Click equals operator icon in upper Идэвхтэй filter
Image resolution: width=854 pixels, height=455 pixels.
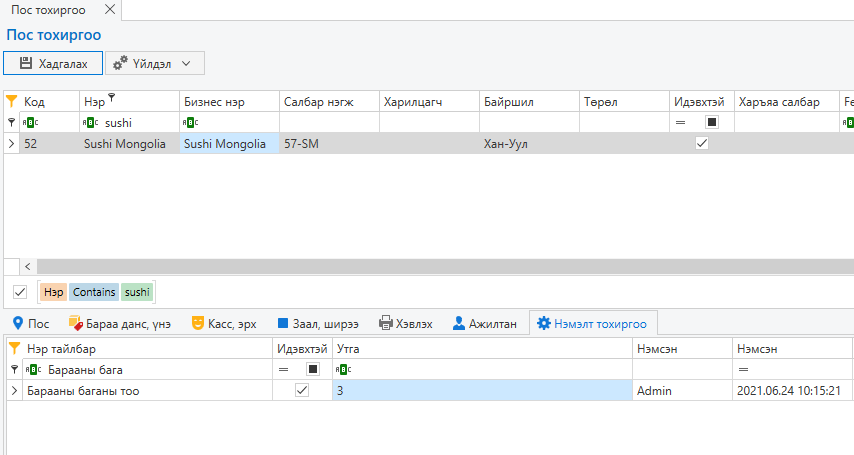pos(680,123)
